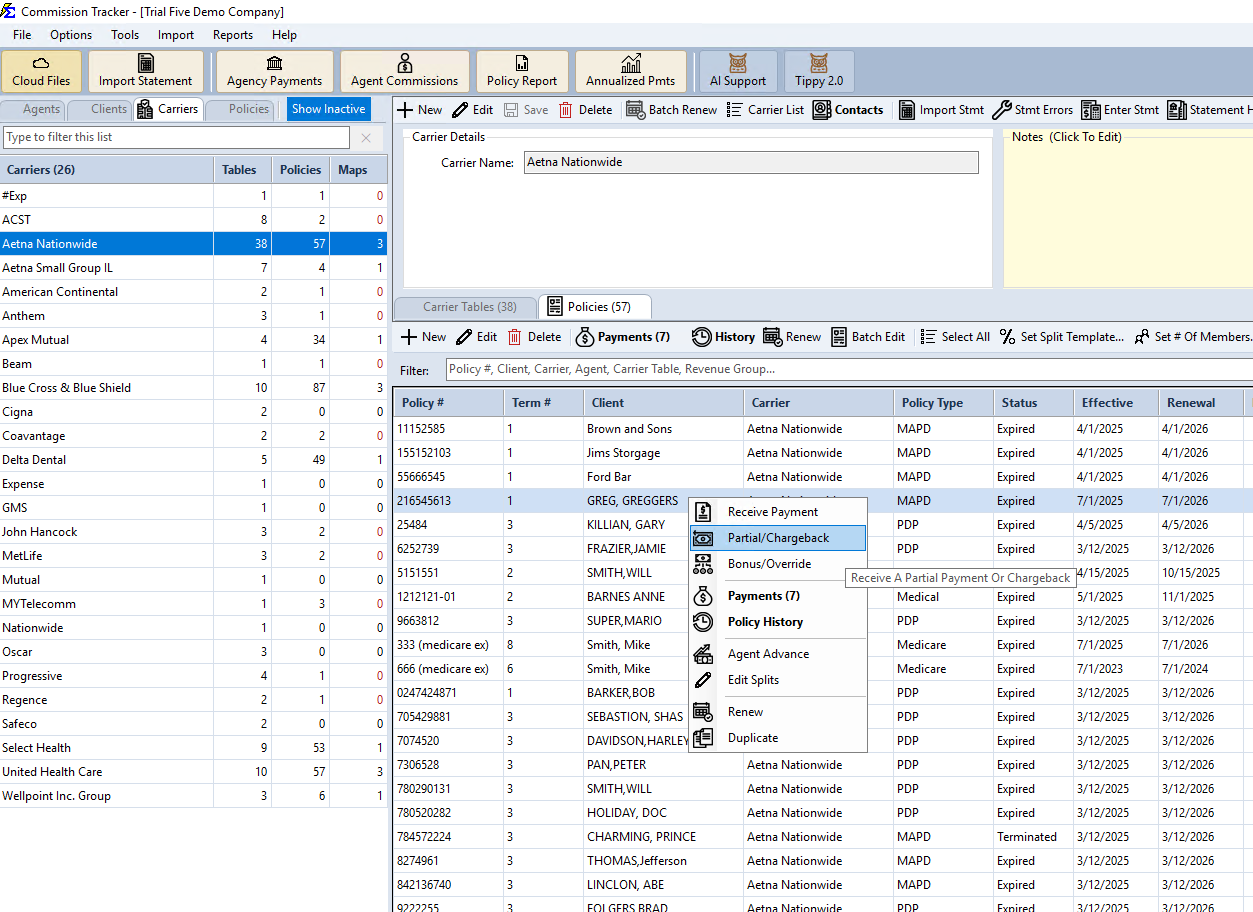The width and height of the screenshot is (1253, 912).
Task: Choose Edit Splits from context menu
Action: [x=777, y=680]
